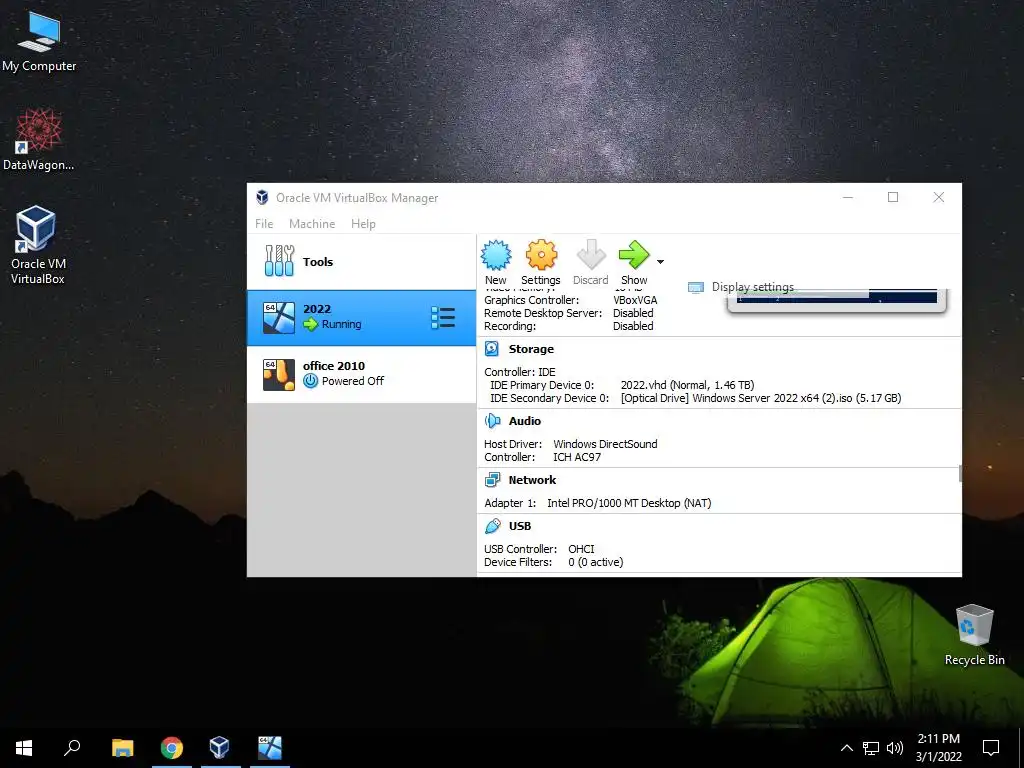Click the taskbar search magnifier
This screenshot has width=1024, height=768.
(72, 748)
